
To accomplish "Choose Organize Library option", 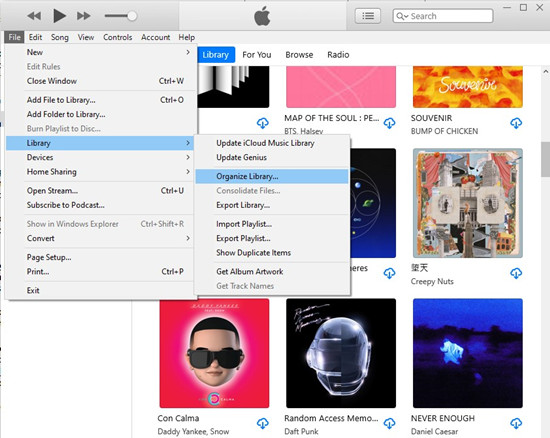I will (272, 176).
